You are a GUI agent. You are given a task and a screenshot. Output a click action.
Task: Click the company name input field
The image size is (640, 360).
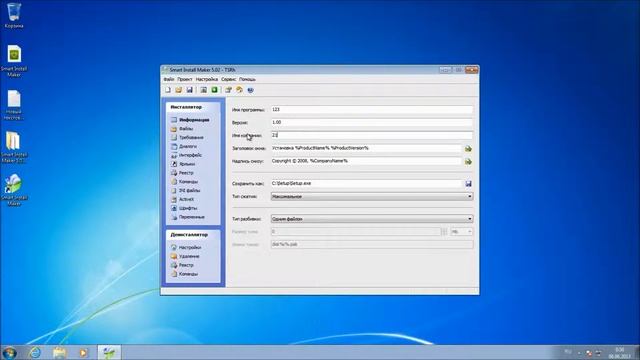(x=372, y=135)
